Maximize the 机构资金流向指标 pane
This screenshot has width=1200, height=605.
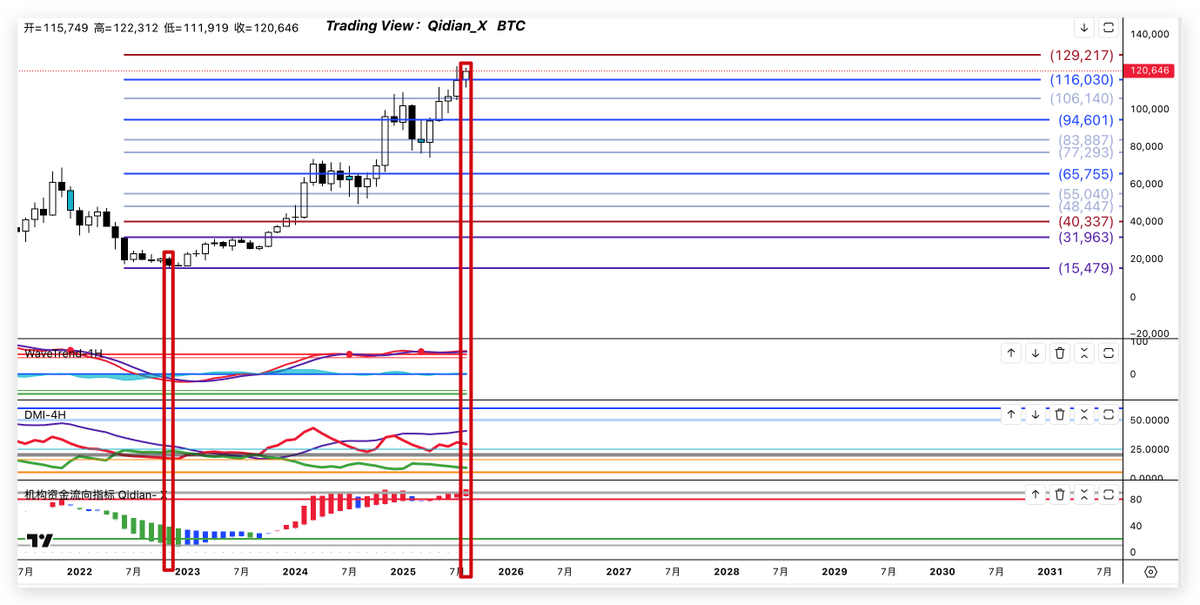(1108, 494)
